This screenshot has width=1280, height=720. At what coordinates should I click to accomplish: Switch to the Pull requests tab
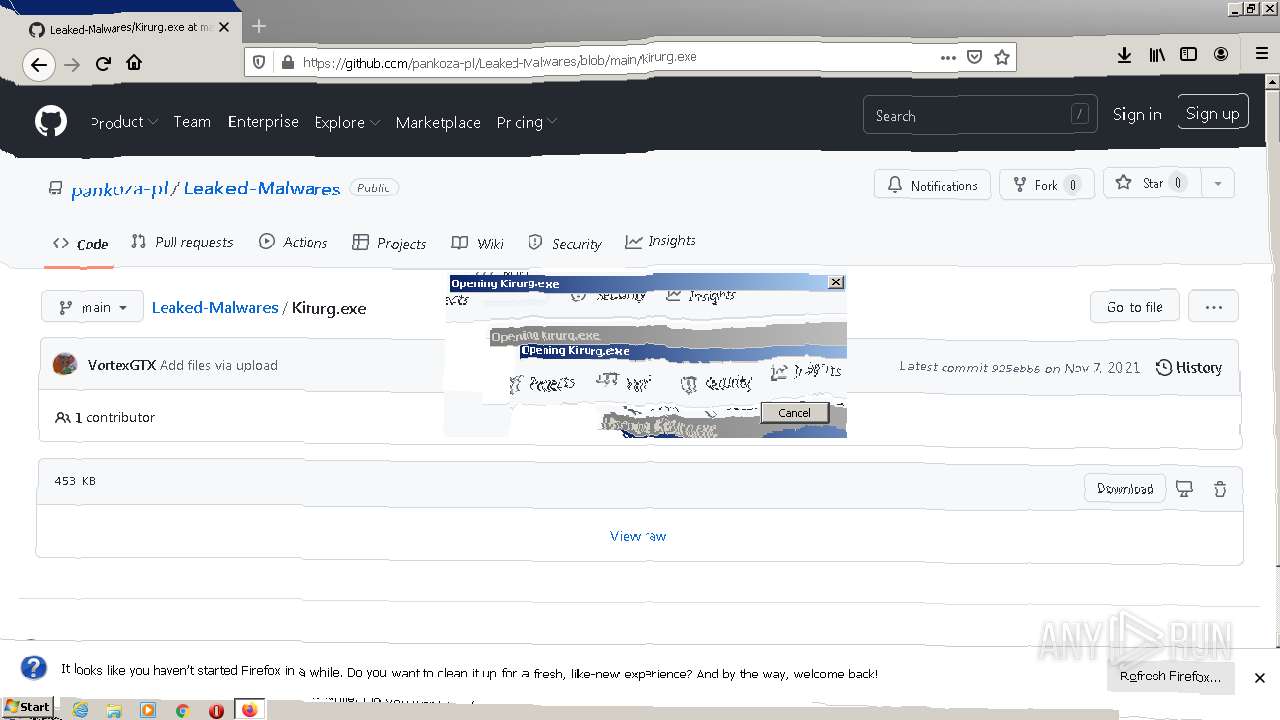[x=182, y=242]
